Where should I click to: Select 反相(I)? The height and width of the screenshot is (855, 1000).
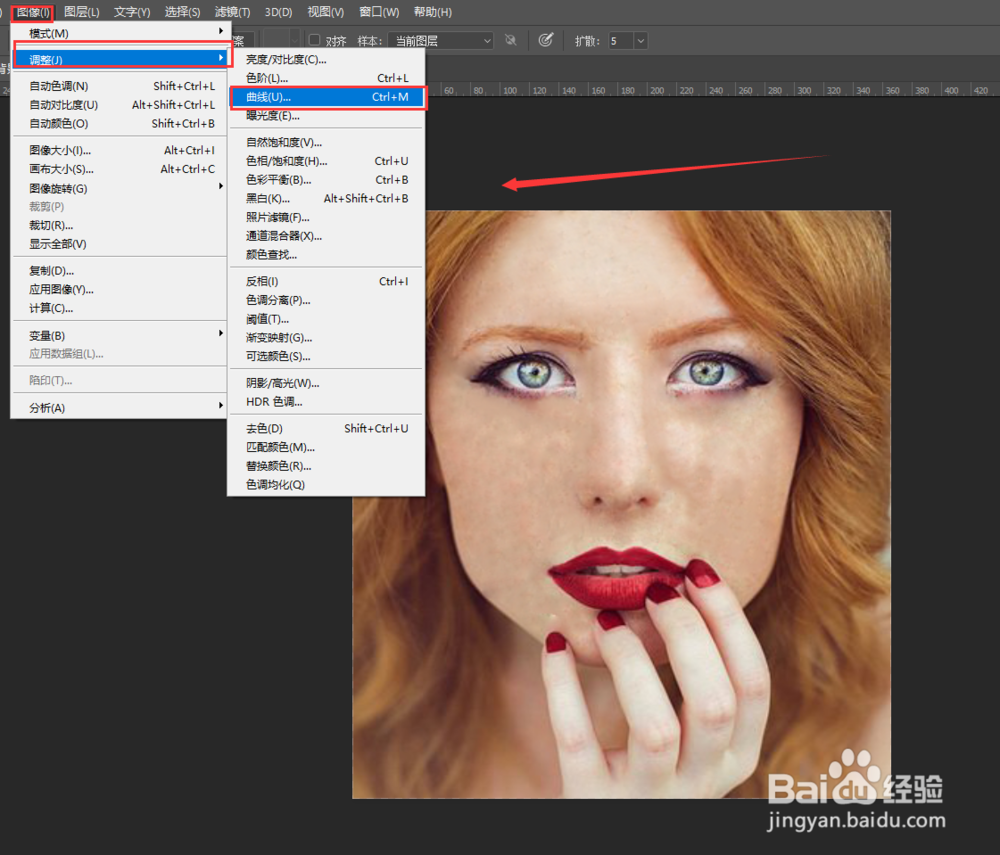[327, 281]
